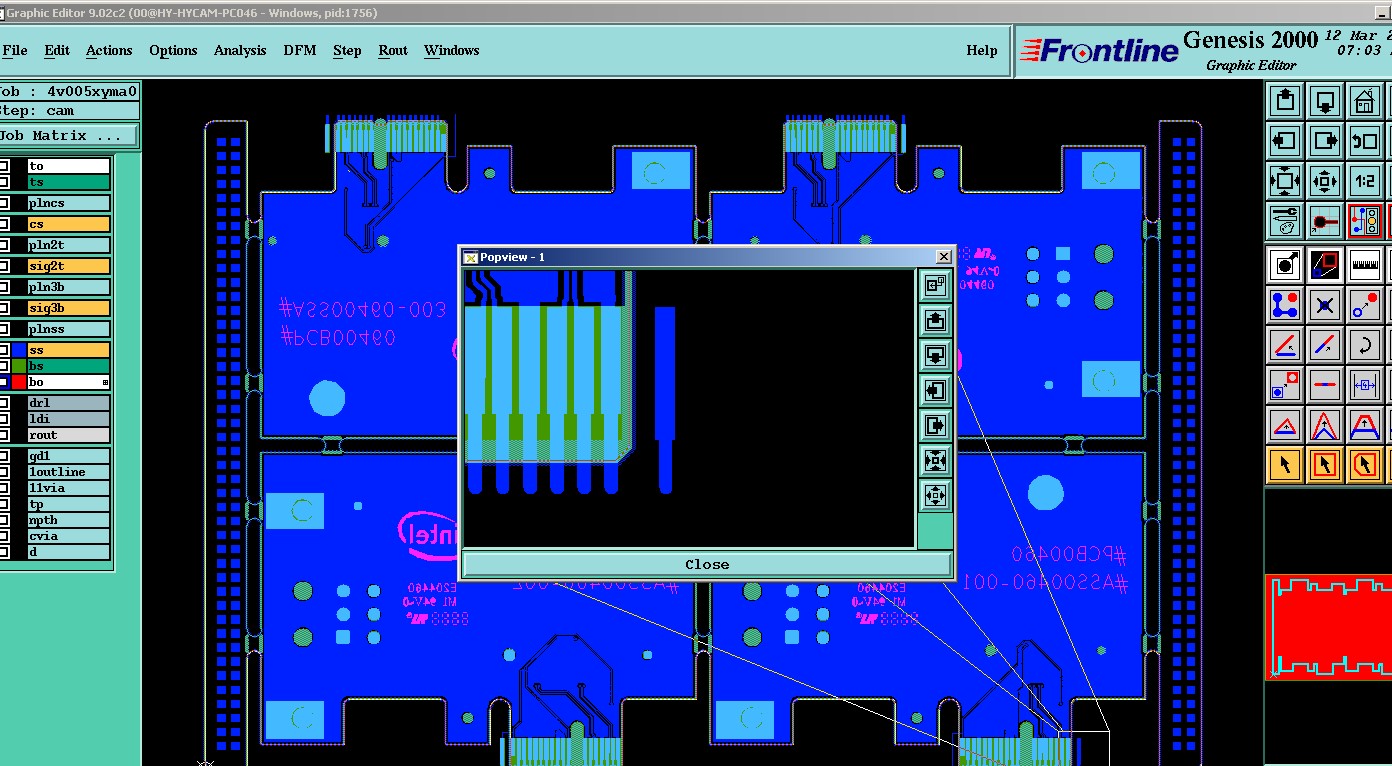Click the red-bordered traffic light filter icon
The width and height of the screenshot is (1392, 766).
pyautogui.click(x=1365, y=221)
